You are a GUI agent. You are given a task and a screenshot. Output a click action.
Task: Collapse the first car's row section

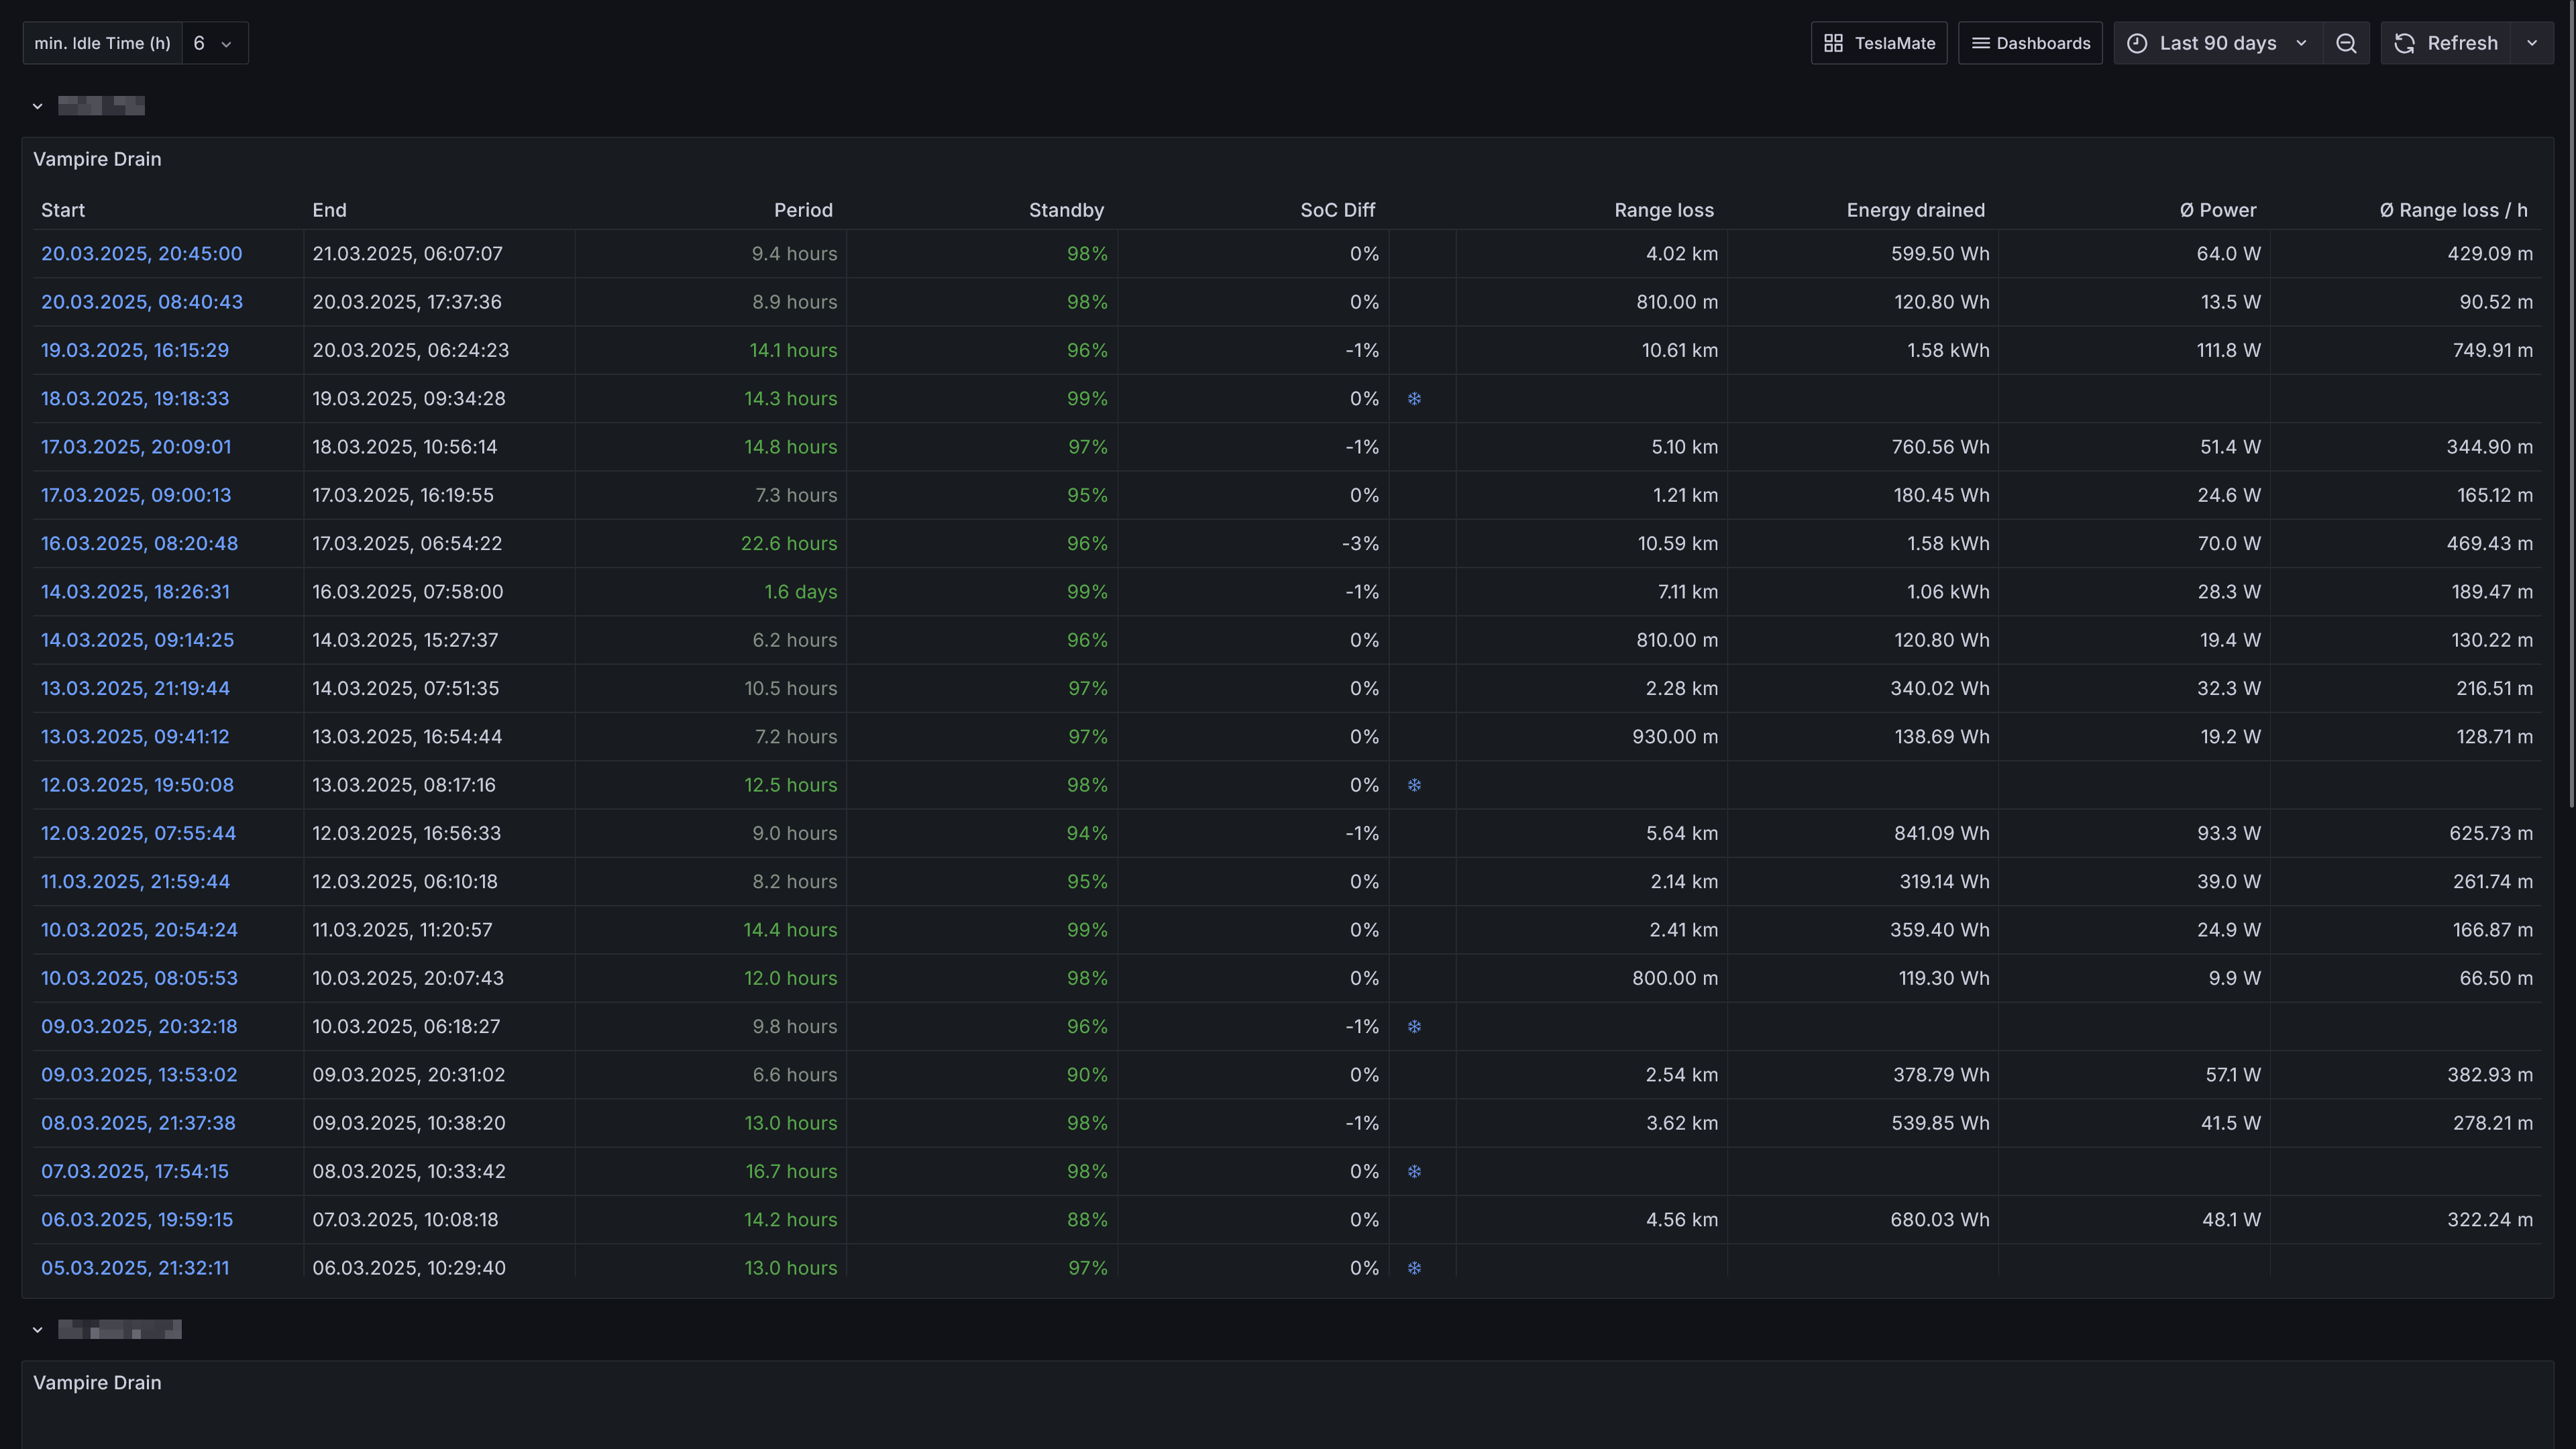point(38,106)
